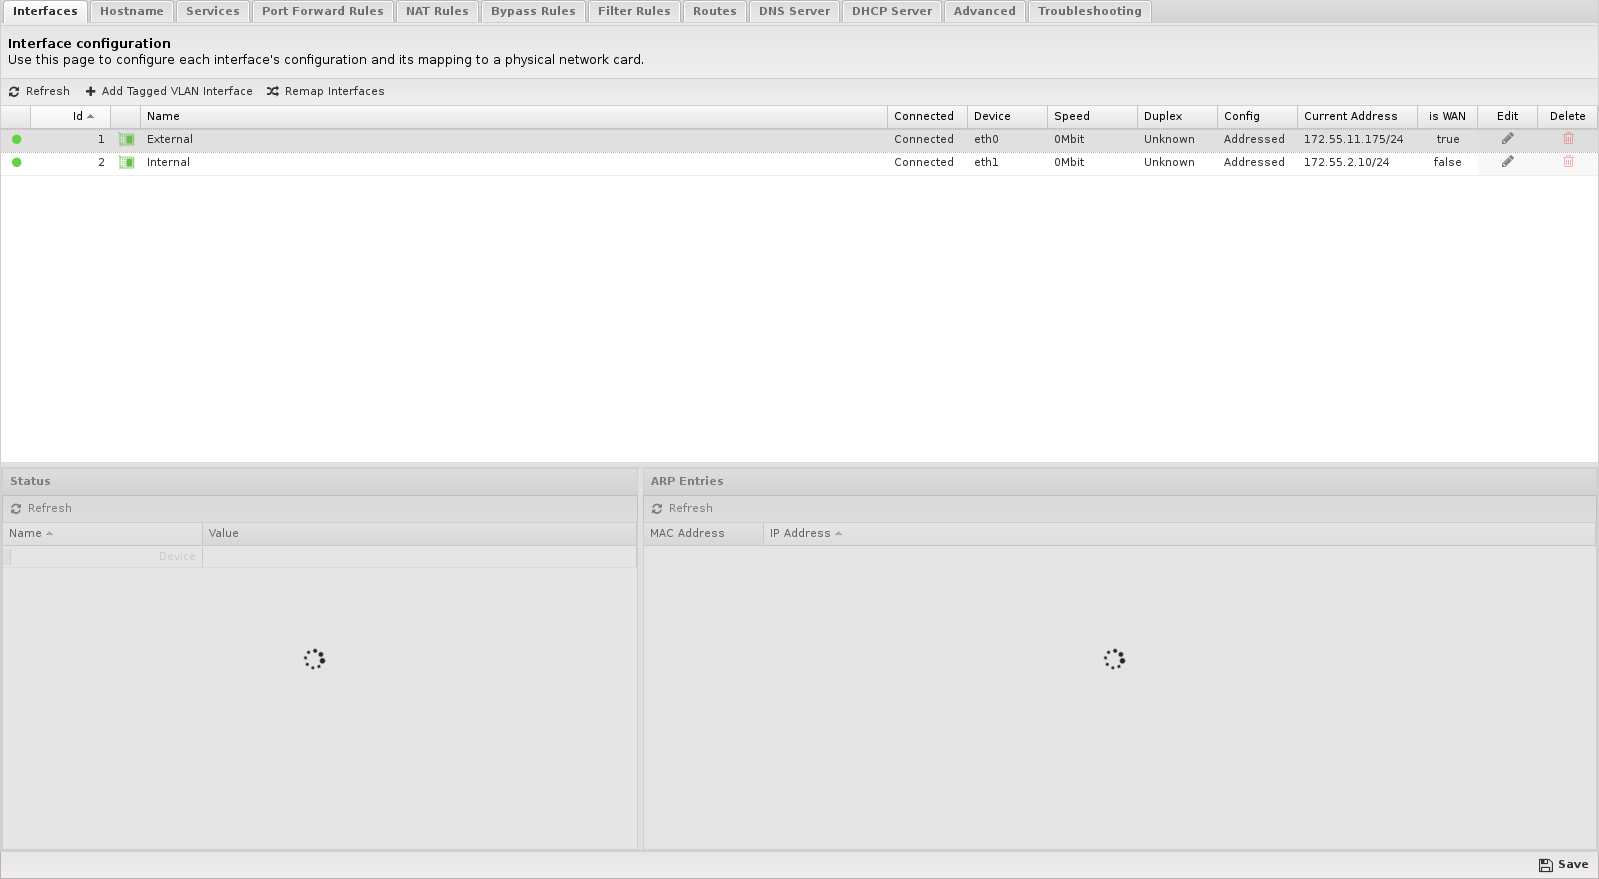Sort by Duplex column header

tap(1177, 116)
